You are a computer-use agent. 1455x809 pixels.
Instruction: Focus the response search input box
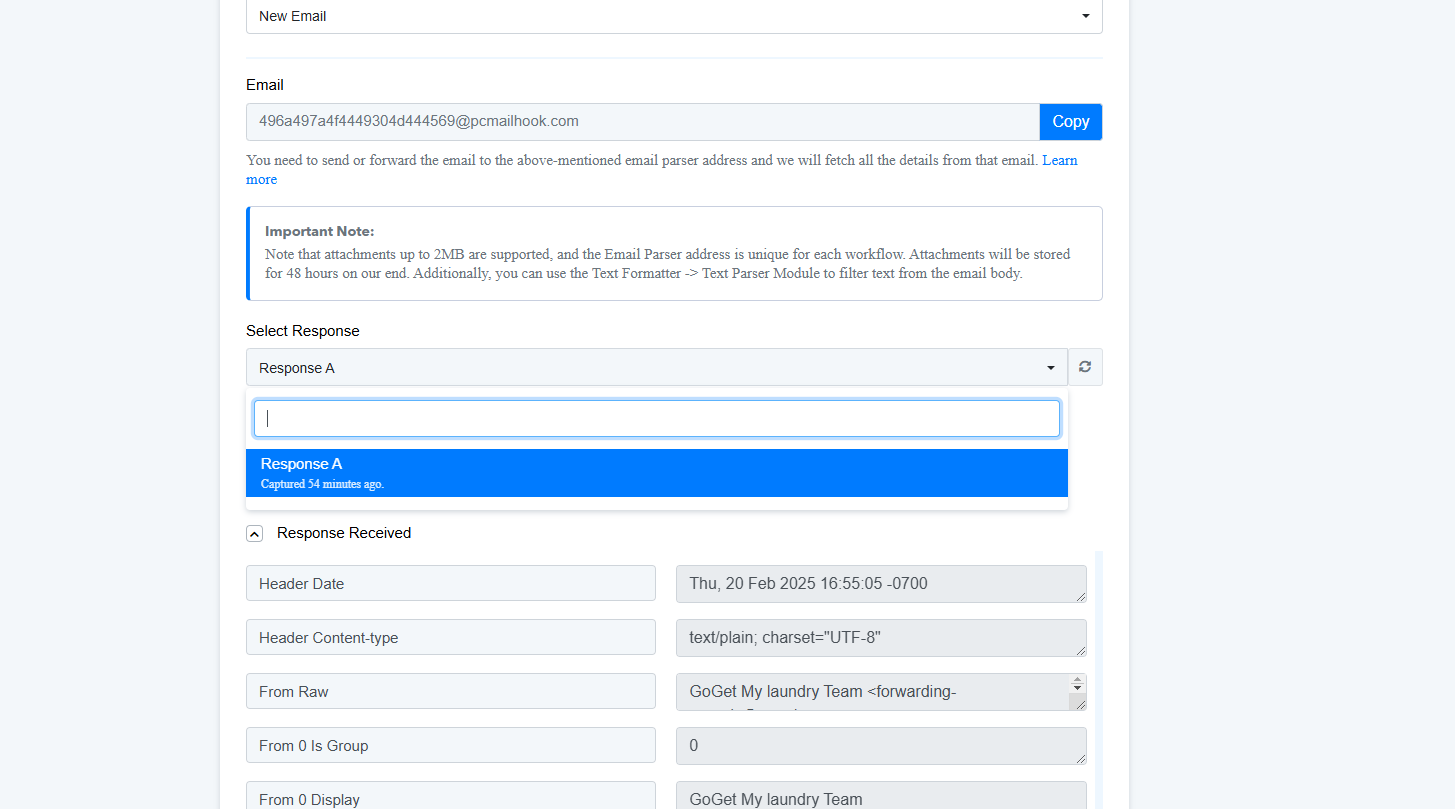point(657,419)
